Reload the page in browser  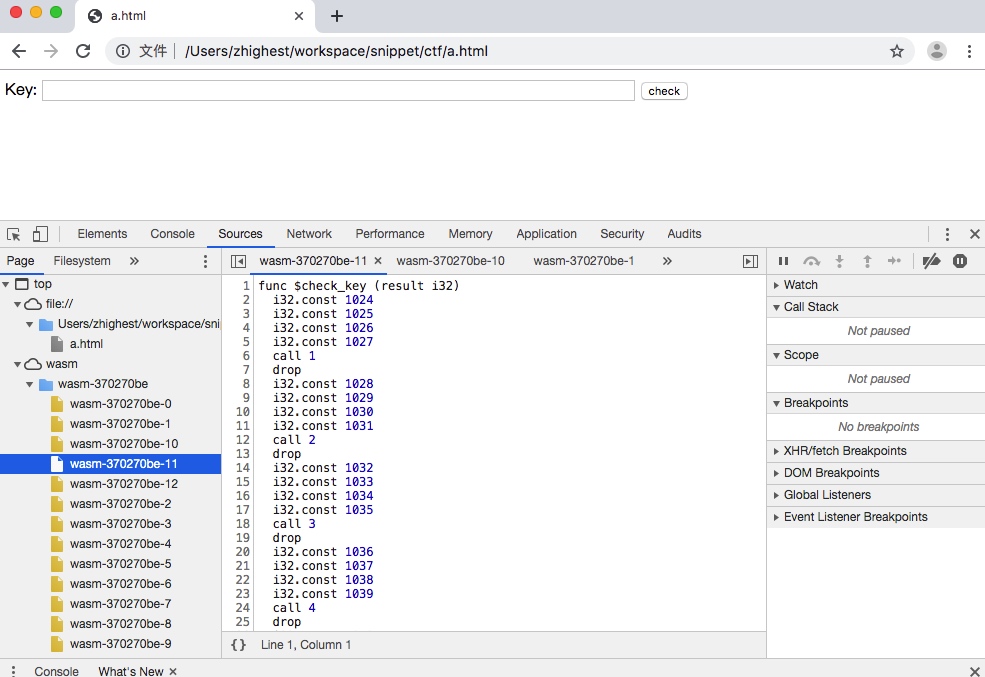(x=83, y=51)
